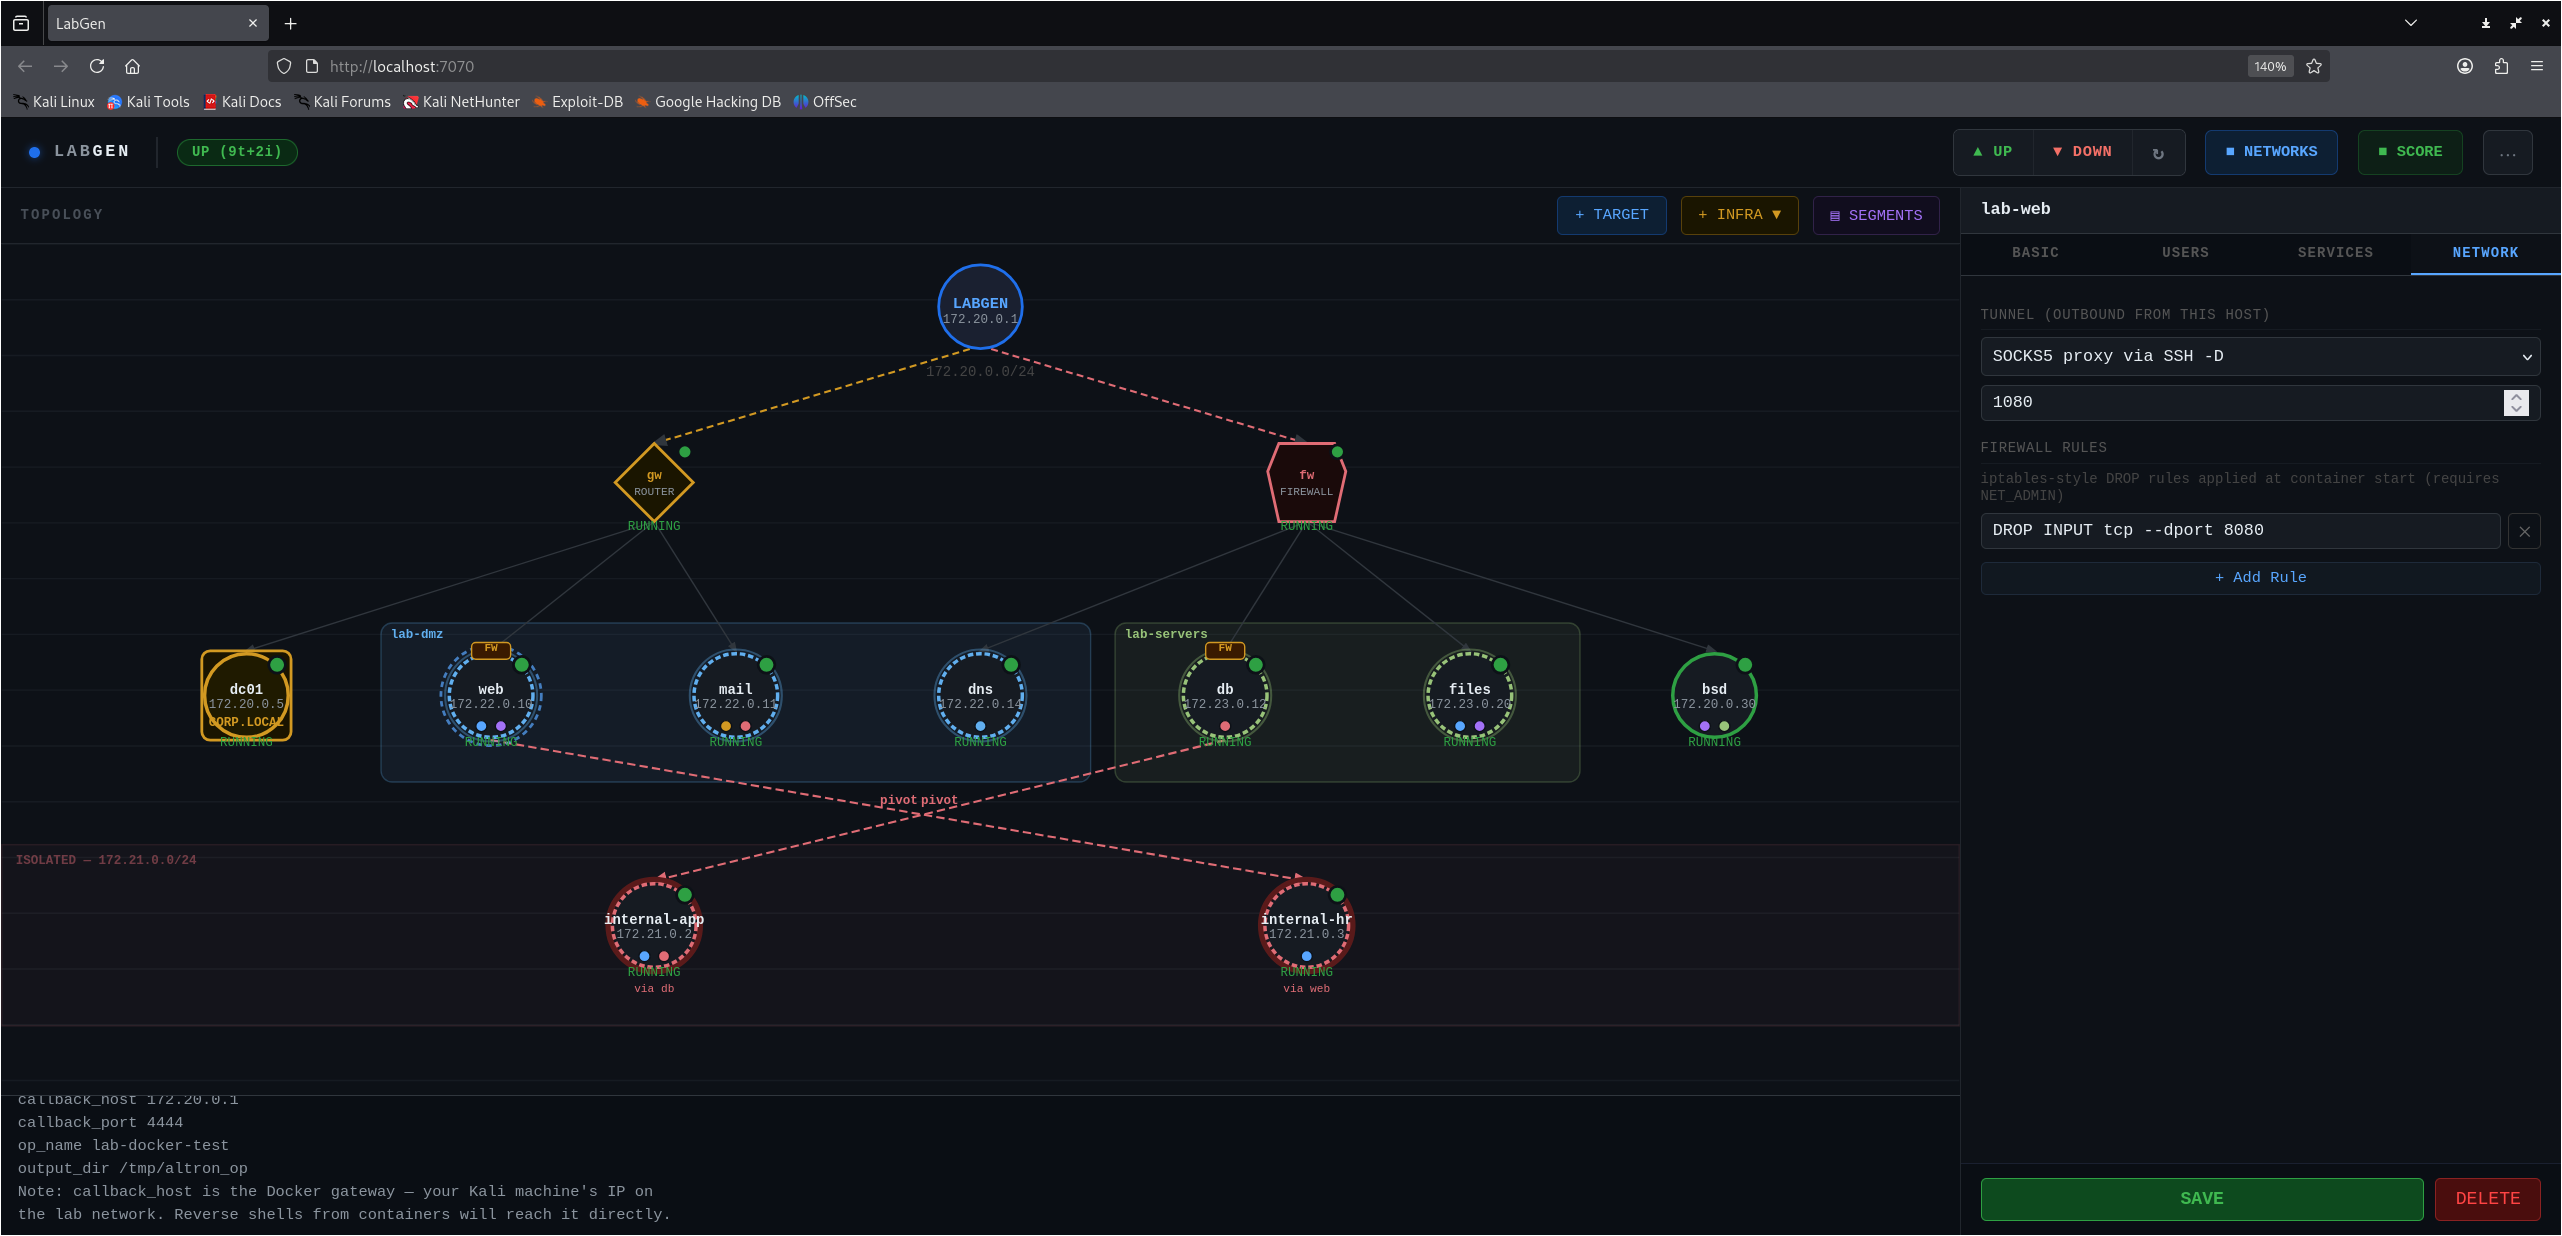Switch to NETWORK tab
Image resolution: width=2562 pixels, height=1236 pixels.
2485,253
